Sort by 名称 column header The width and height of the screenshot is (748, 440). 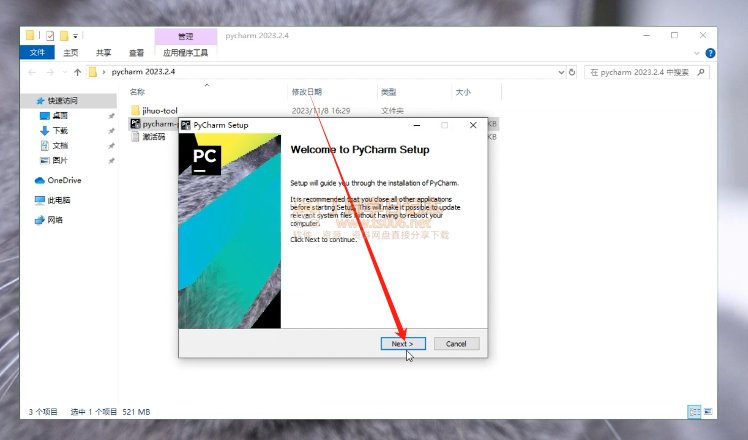tap(137, 92)
